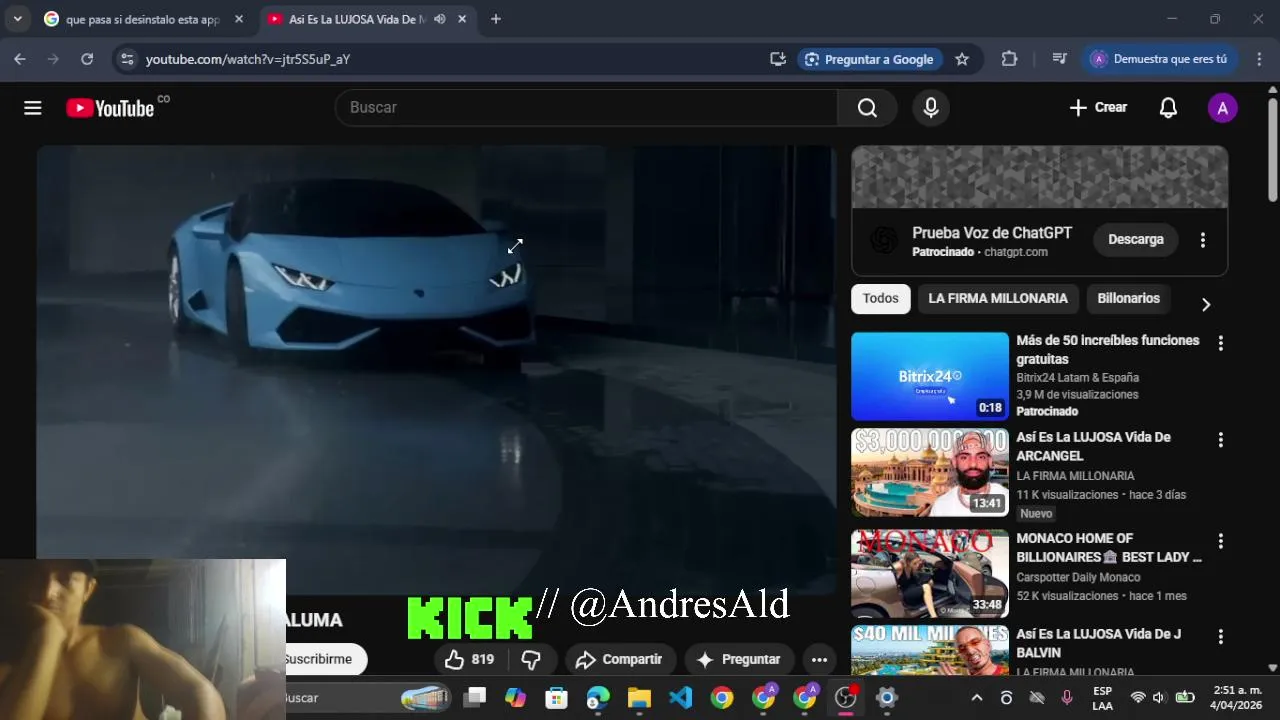Click the YouTube search magnifier button
Image resolution: width=1280 pixels, height=720 pixels.
click(867, 108)
